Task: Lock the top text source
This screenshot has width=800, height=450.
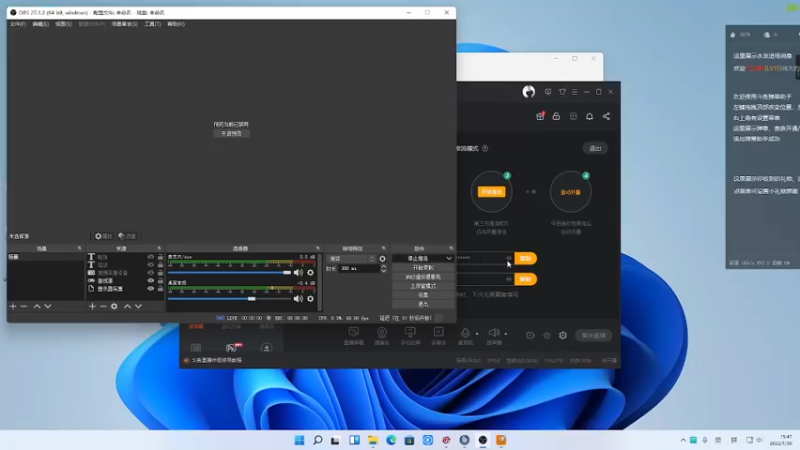Action: tap(160, 257)
